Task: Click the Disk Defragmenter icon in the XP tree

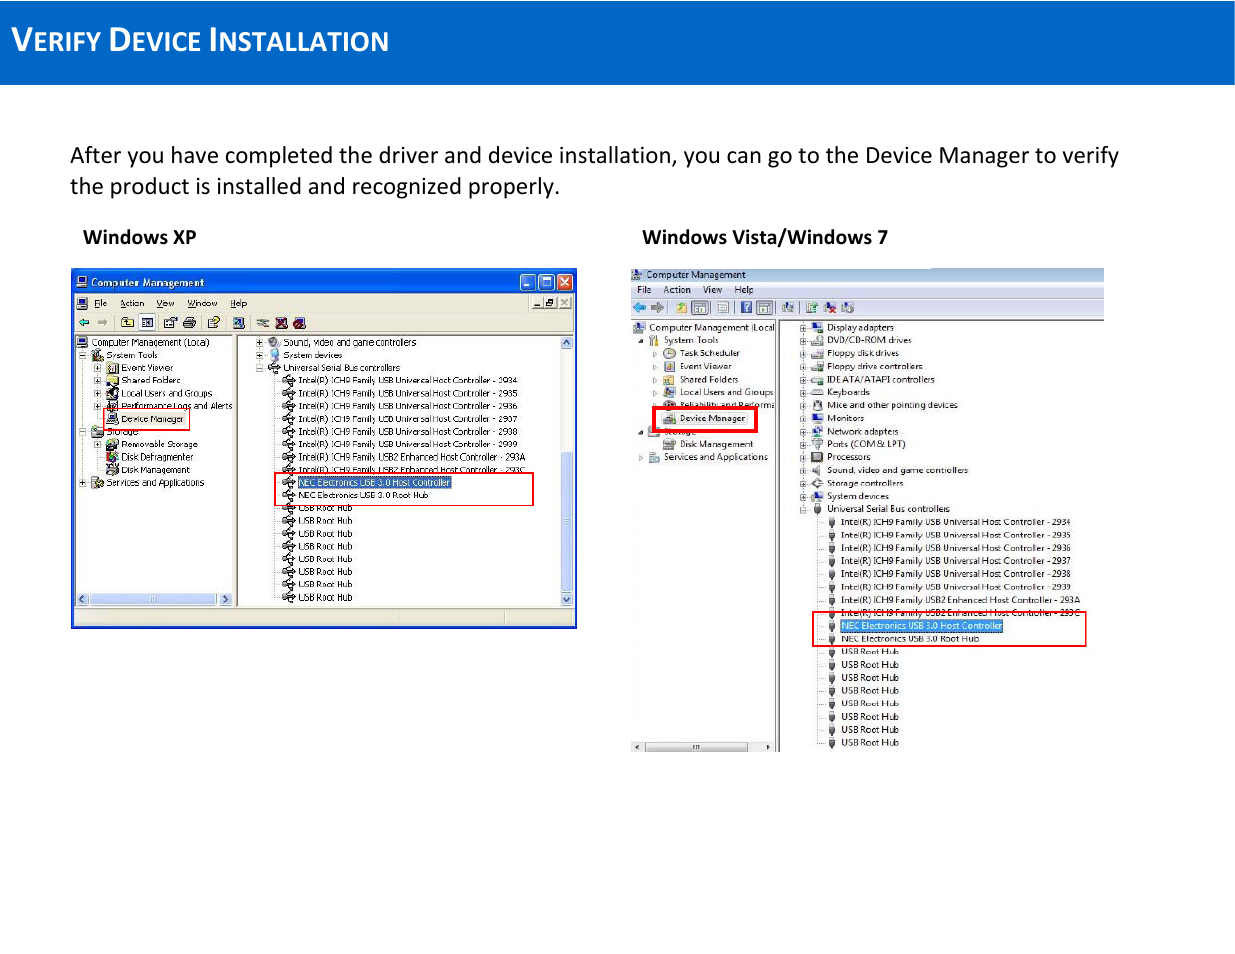Action: (x=113, y=457)
